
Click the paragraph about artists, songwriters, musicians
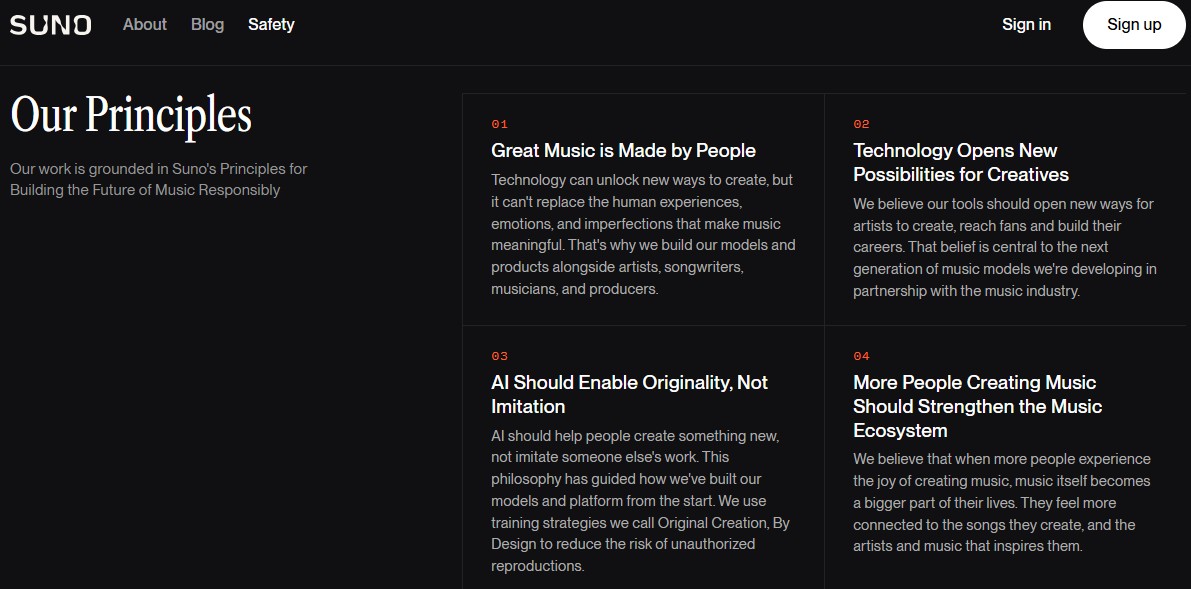643,235
